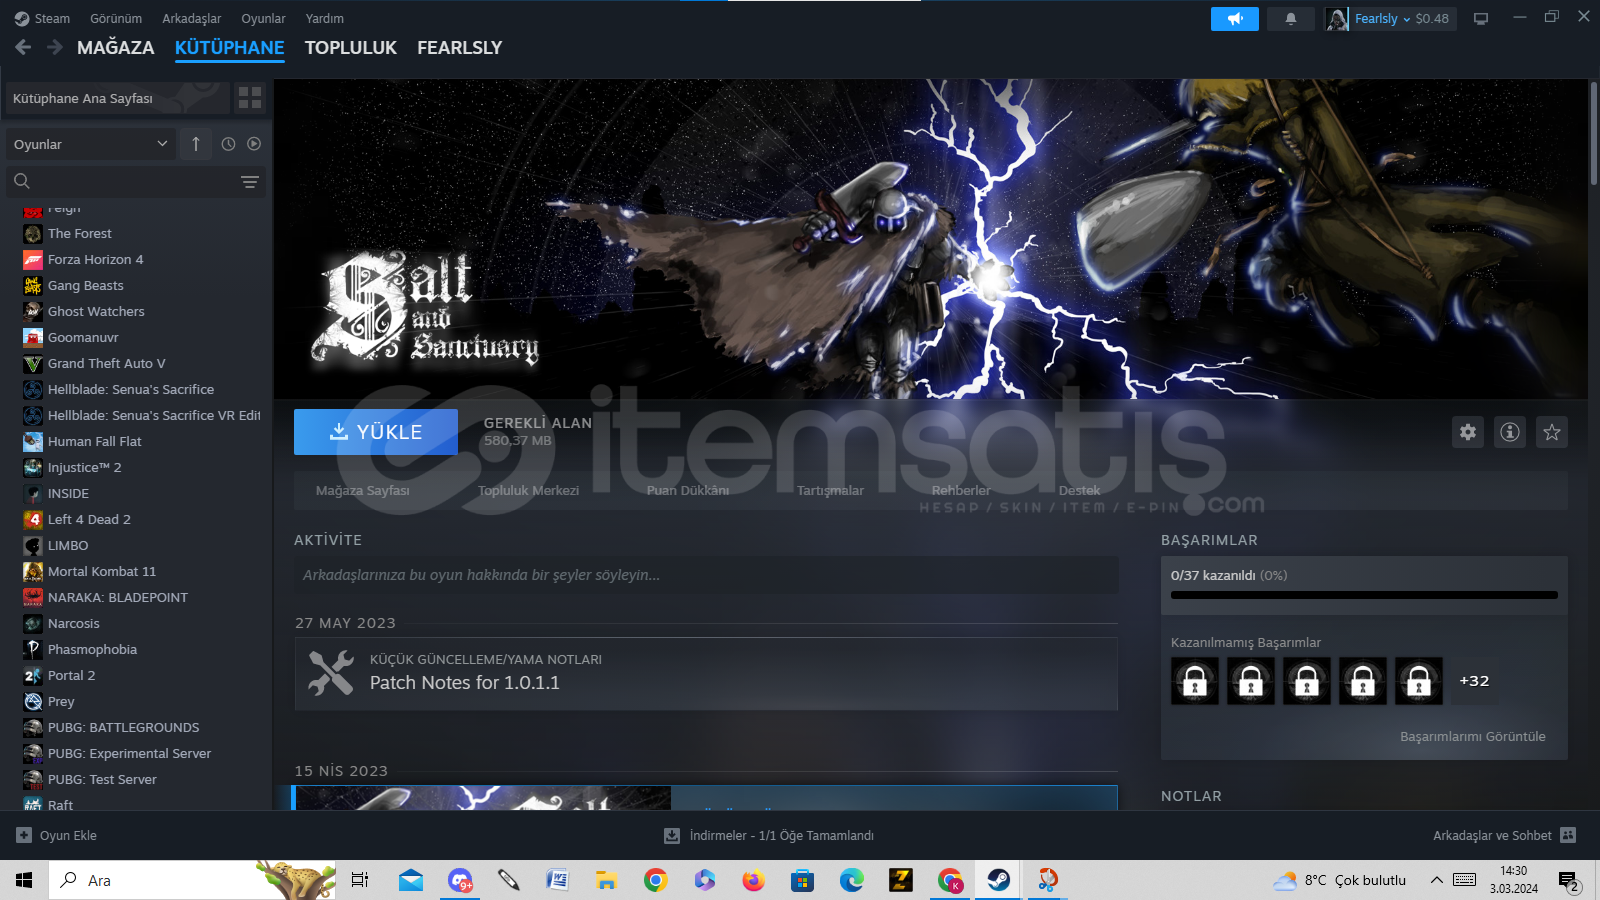
Task: Open Mağaza Sayfası link
Action: click(x=363, y=490)
